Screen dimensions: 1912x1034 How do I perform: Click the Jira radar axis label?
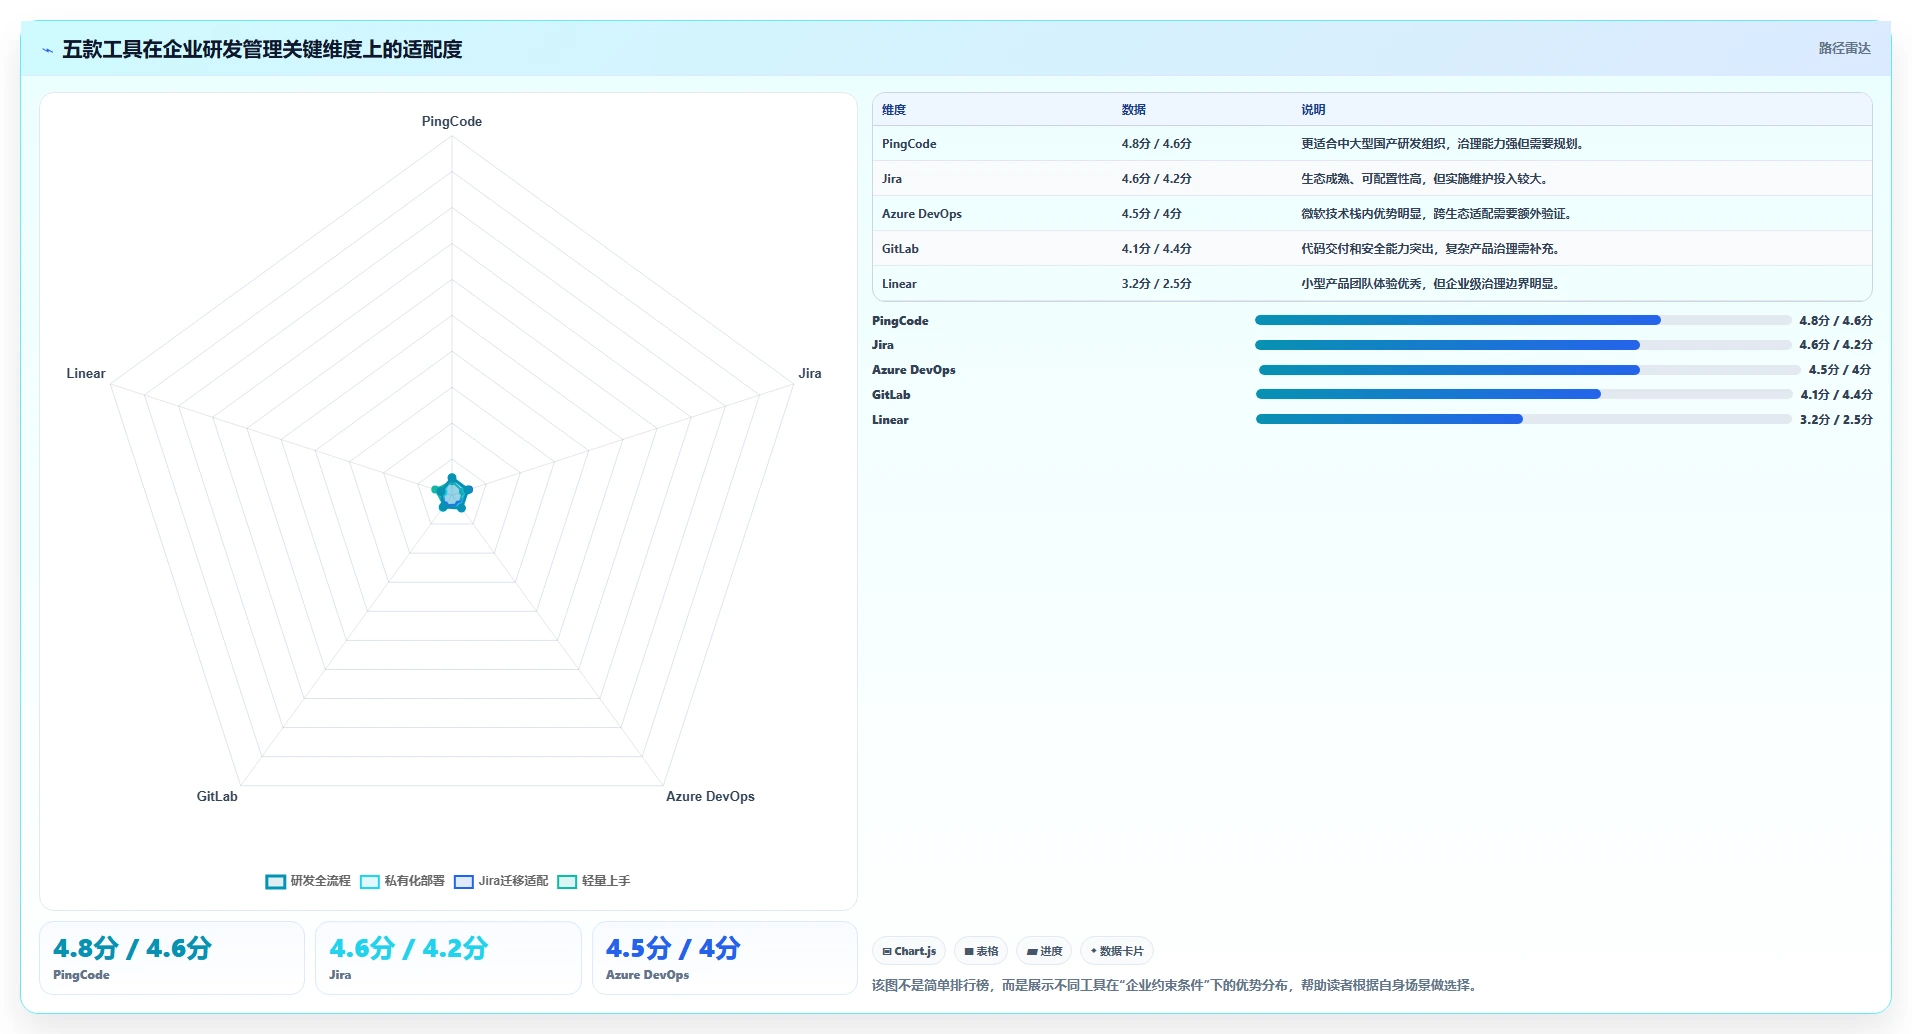click(810, 373)
